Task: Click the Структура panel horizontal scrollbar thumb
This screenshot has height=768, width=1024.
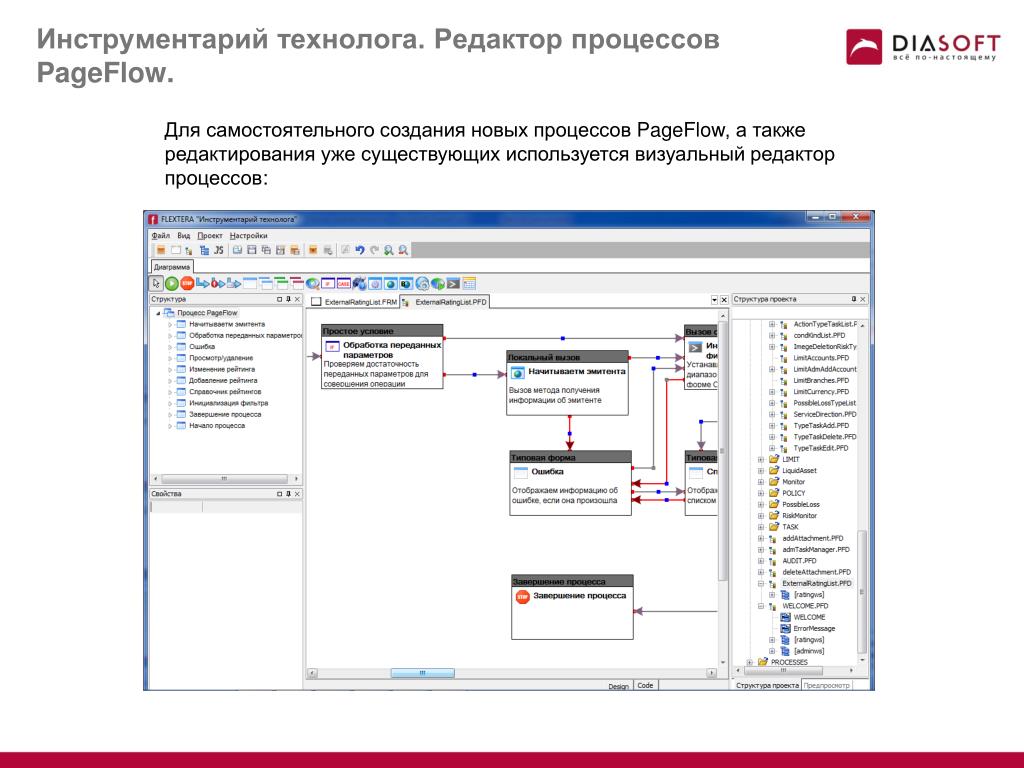Action: 224,479
